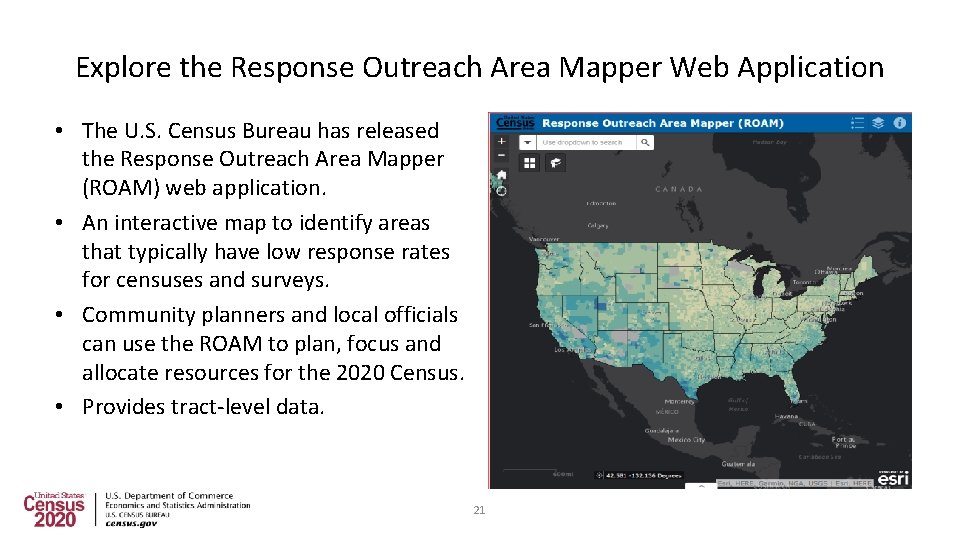
Task: Click the slide page number 21
Action: click(x=479, y=510)
